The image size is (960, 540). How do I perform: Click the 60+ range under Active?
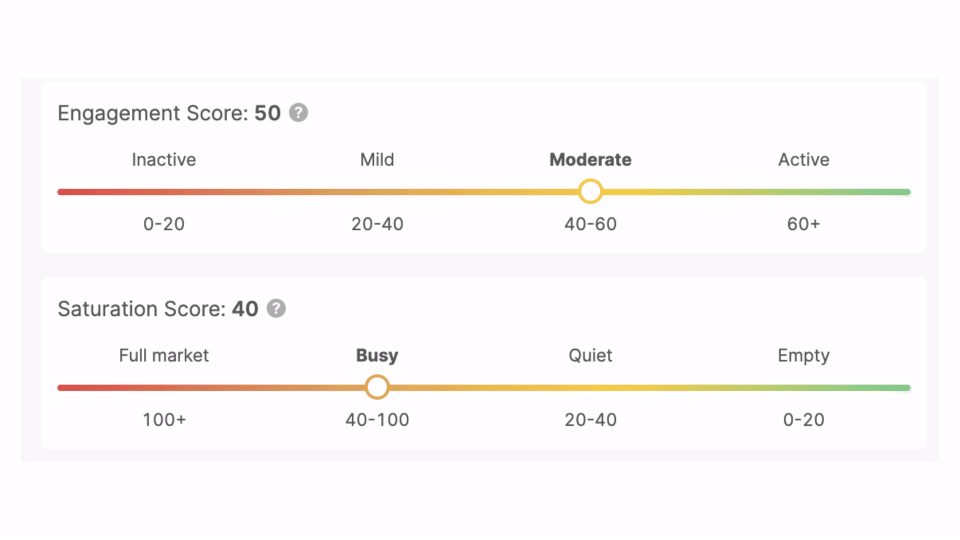point(803,224)
